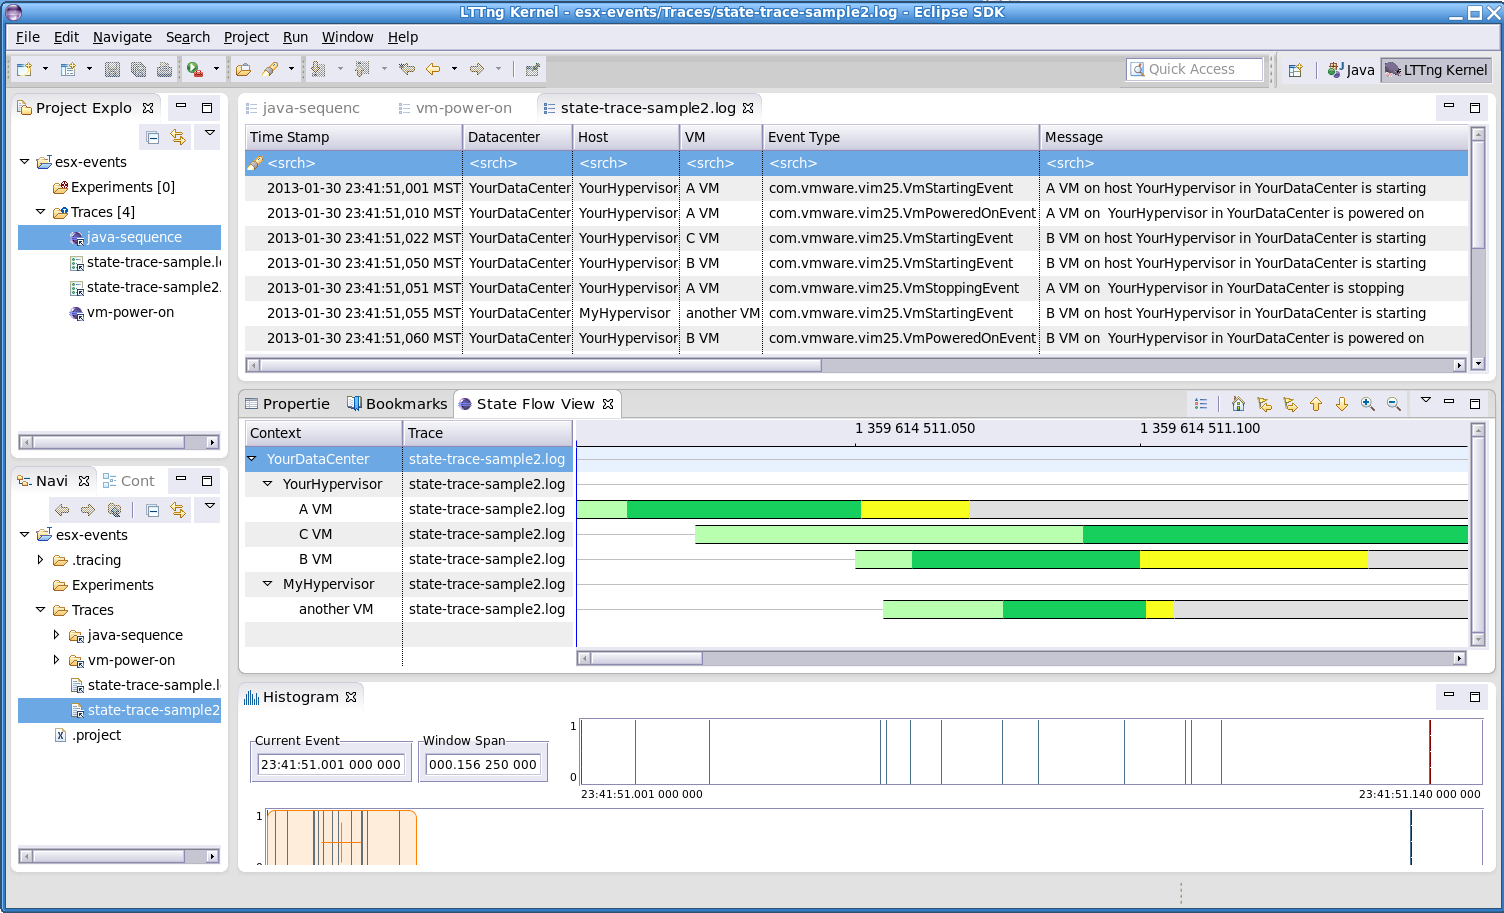Collapse the Traces [4] folder

(41, 211)
